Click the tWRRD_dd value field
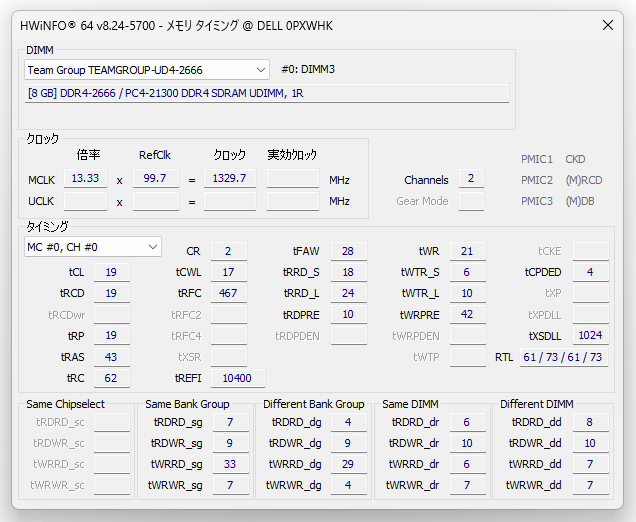 (x=591, y=464)
